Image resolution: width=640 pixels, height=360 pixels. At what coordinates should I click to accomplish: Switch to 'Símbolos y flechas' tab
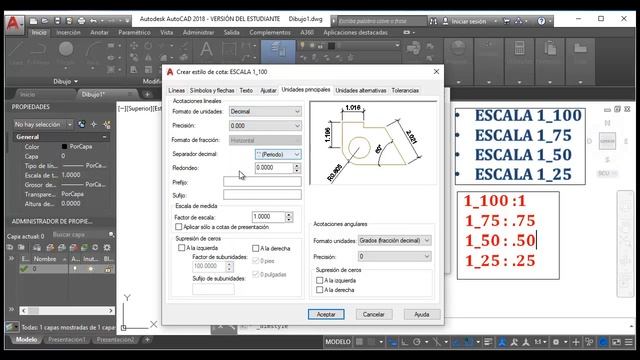pyautogui.click(x=212, y=91)
